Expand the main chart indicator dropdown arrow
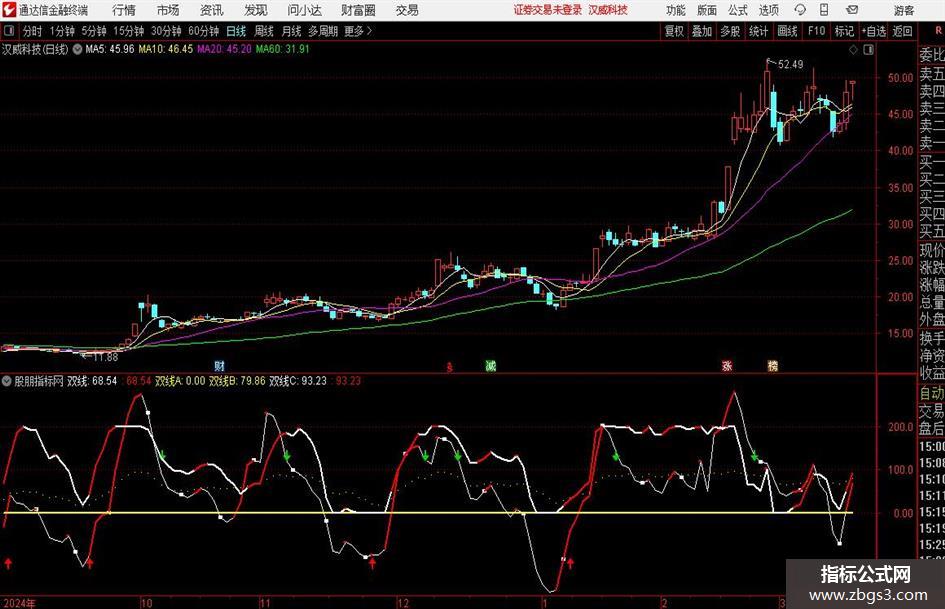The image size is (945, 609). (x=78, y=49)
